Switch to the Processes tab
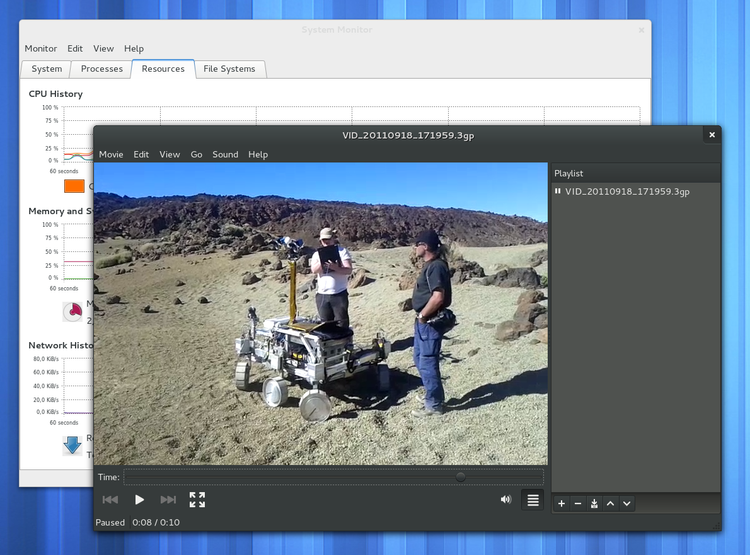This screenshot has width=750, height=555. [102, 69]
